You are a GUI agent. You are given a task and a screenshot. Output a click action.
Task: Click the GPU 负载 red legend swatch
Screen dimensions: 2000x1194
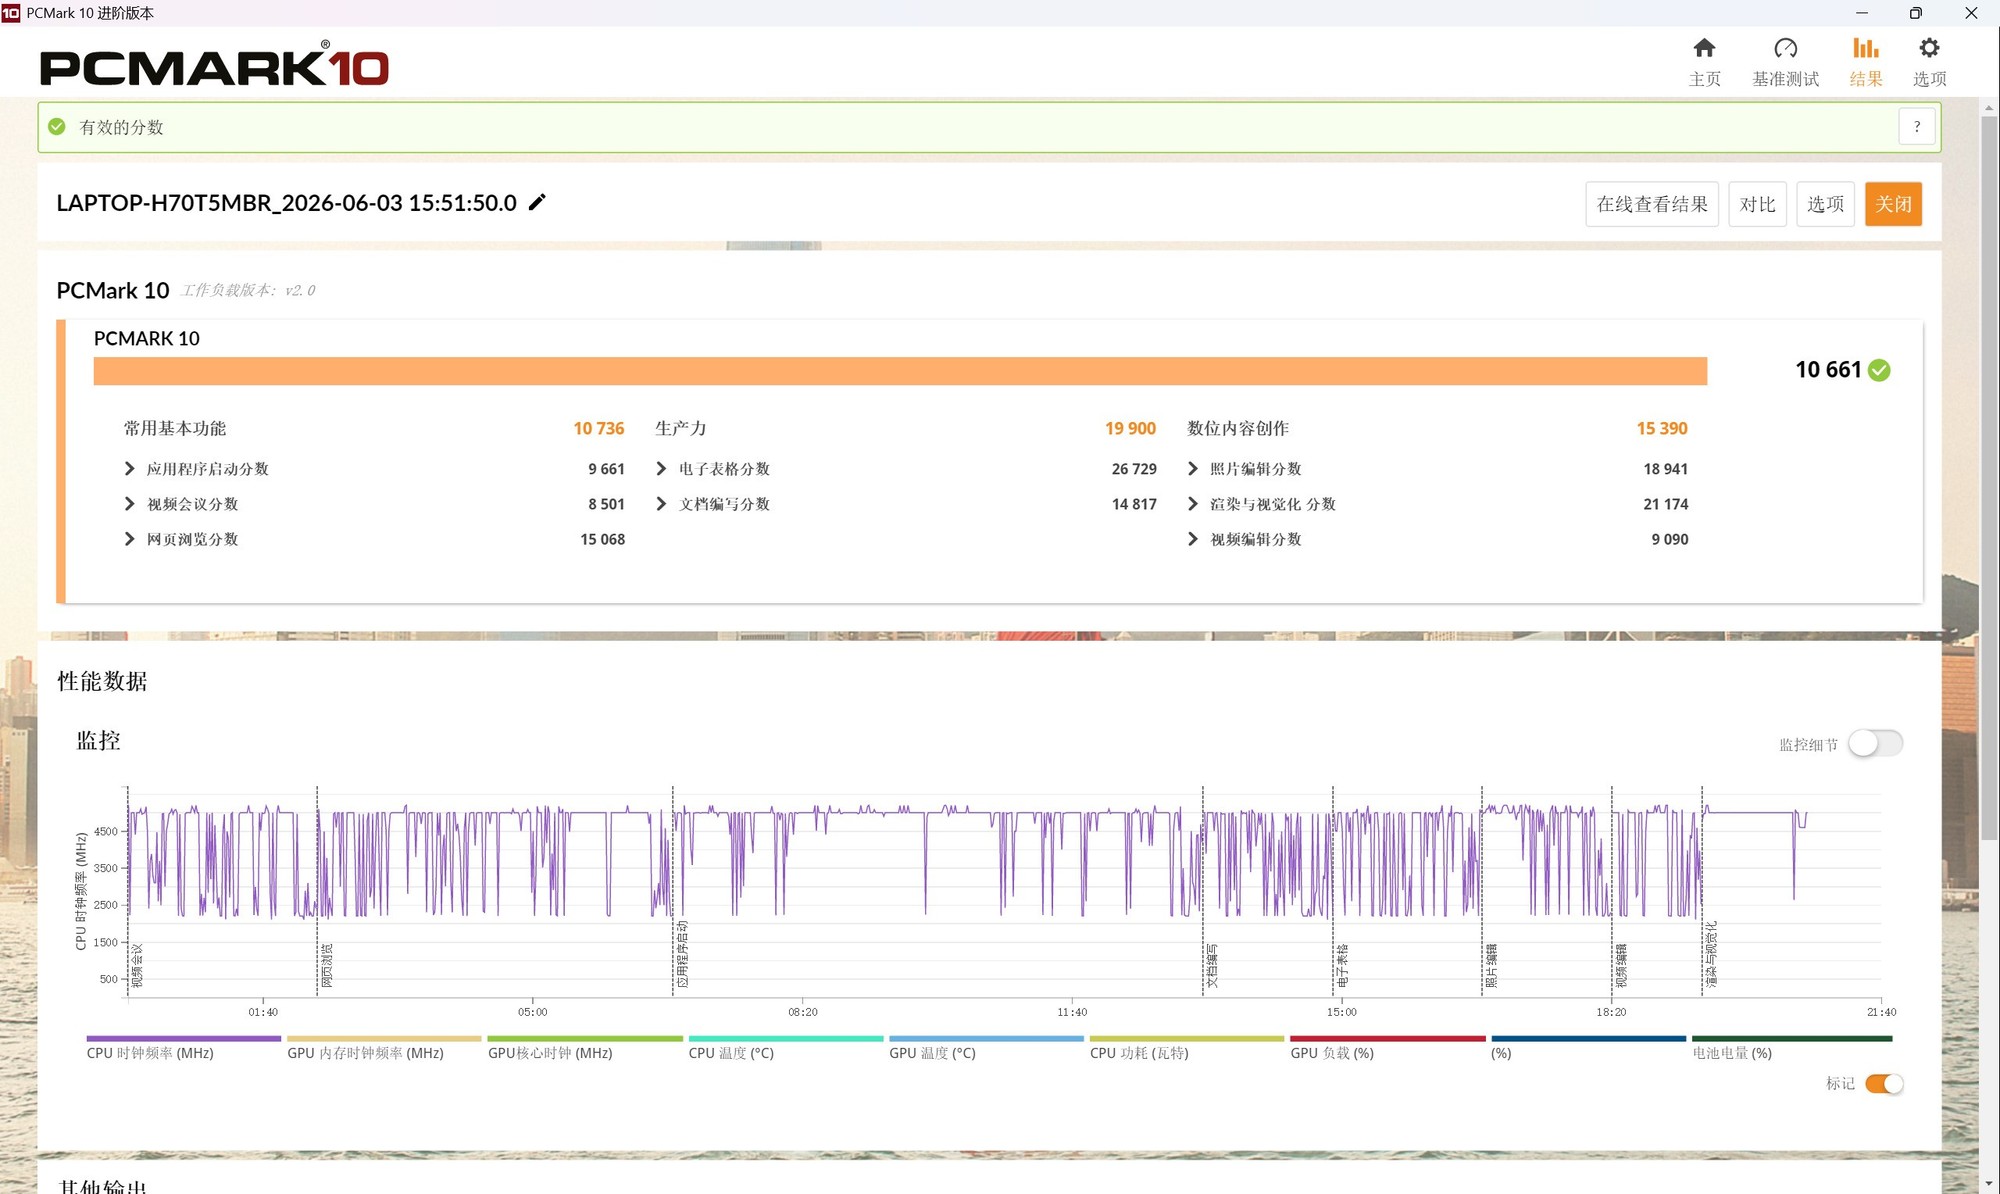tap(1387, 1038)
